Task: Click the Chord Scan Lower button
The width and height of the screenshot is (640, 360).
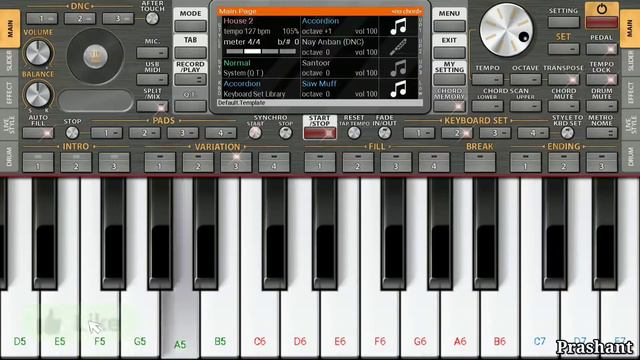Action: pos(487,106)
